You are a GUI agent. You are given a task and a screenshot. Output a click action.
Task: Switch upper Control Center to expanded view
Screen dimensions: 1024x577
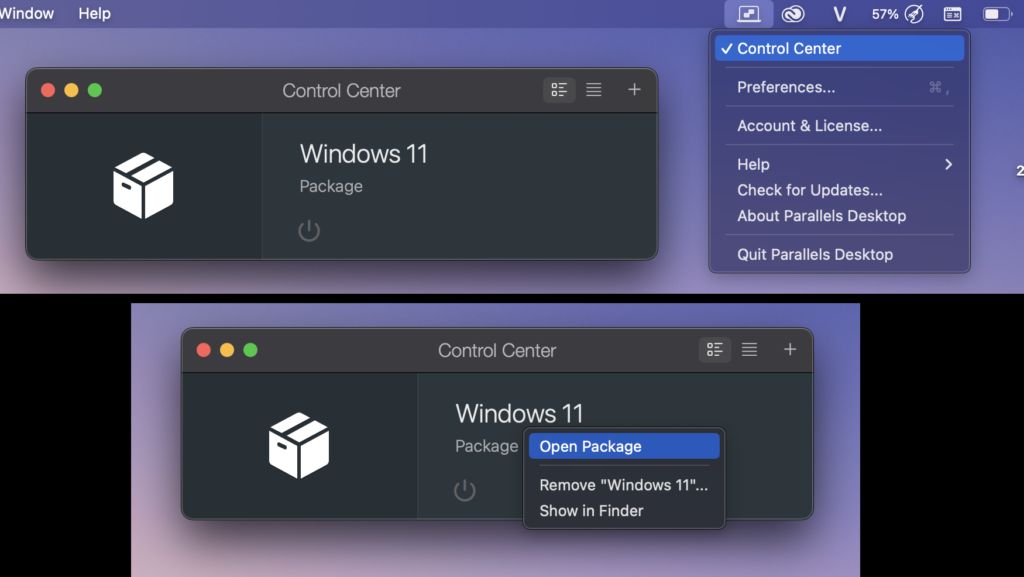click(x=559, y=89)
